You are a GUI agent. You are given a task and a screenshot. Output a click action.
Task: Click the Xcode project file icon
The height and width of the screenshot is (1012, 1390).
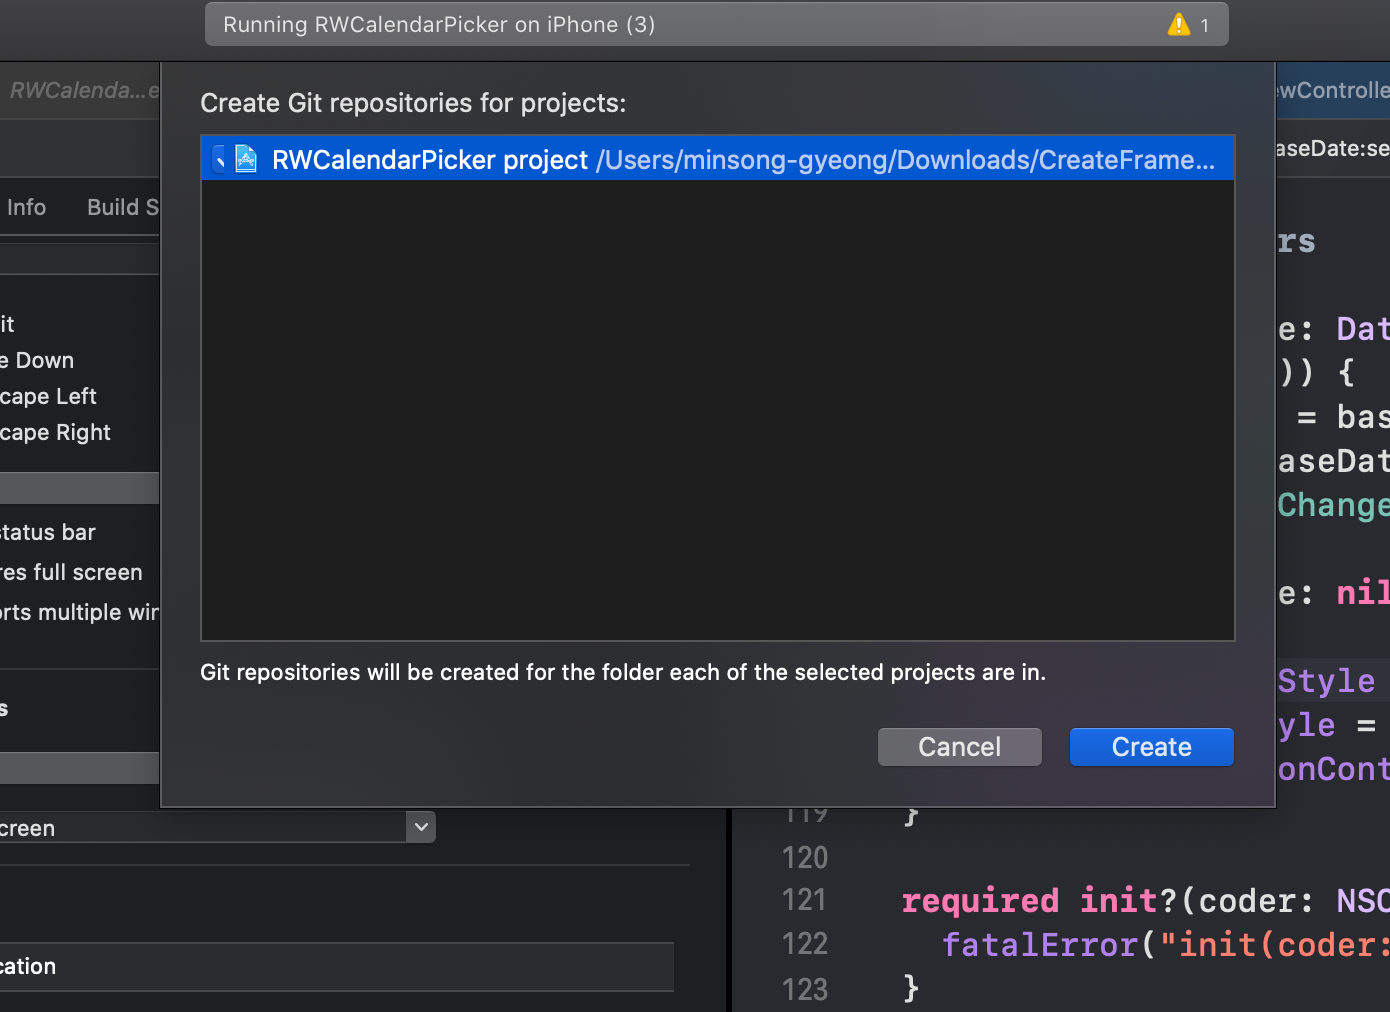(246, 159)
